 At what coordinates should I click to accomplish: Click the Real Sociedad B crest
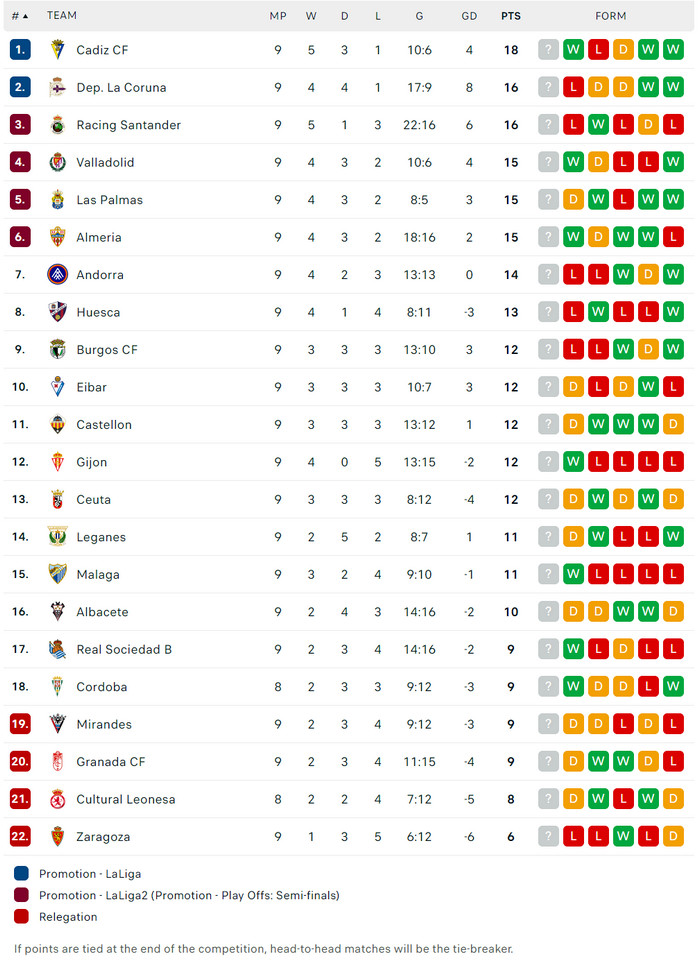(x=57, y=649)
